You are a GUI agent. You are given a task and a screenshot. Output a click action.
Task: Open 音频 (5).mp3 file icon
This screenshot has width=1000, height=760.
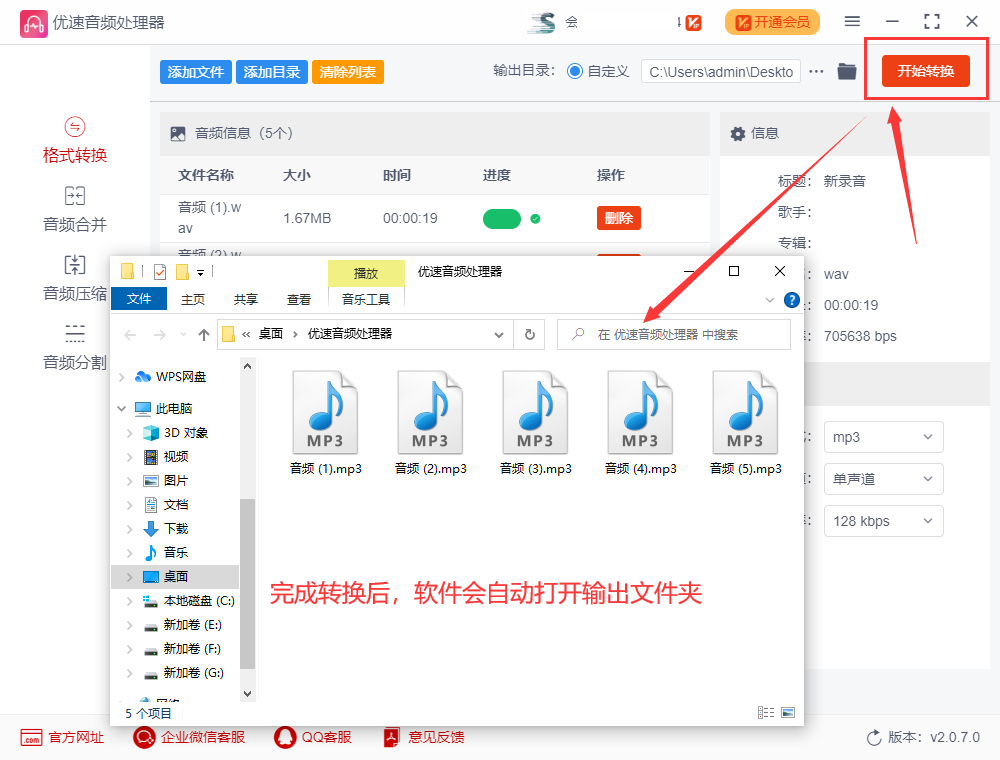746,413
